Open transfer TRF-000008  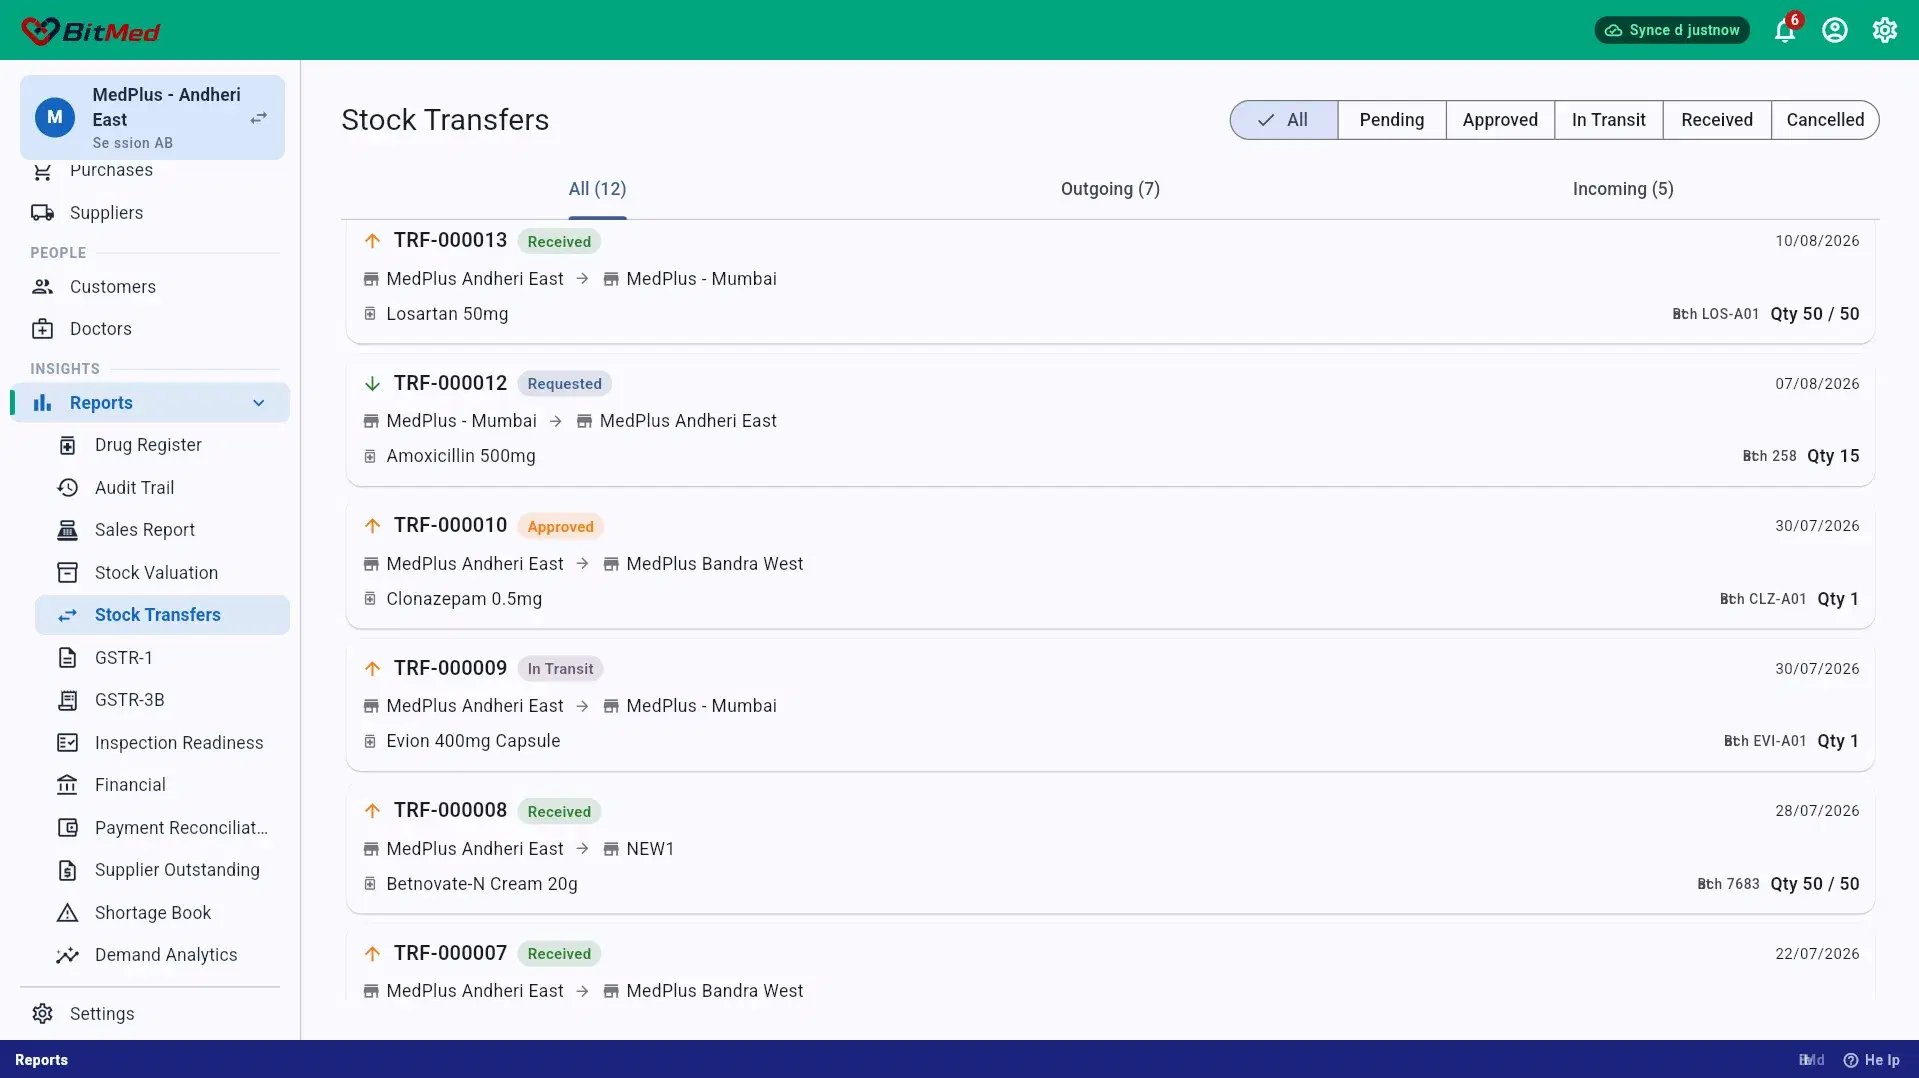coord(1110,847)
